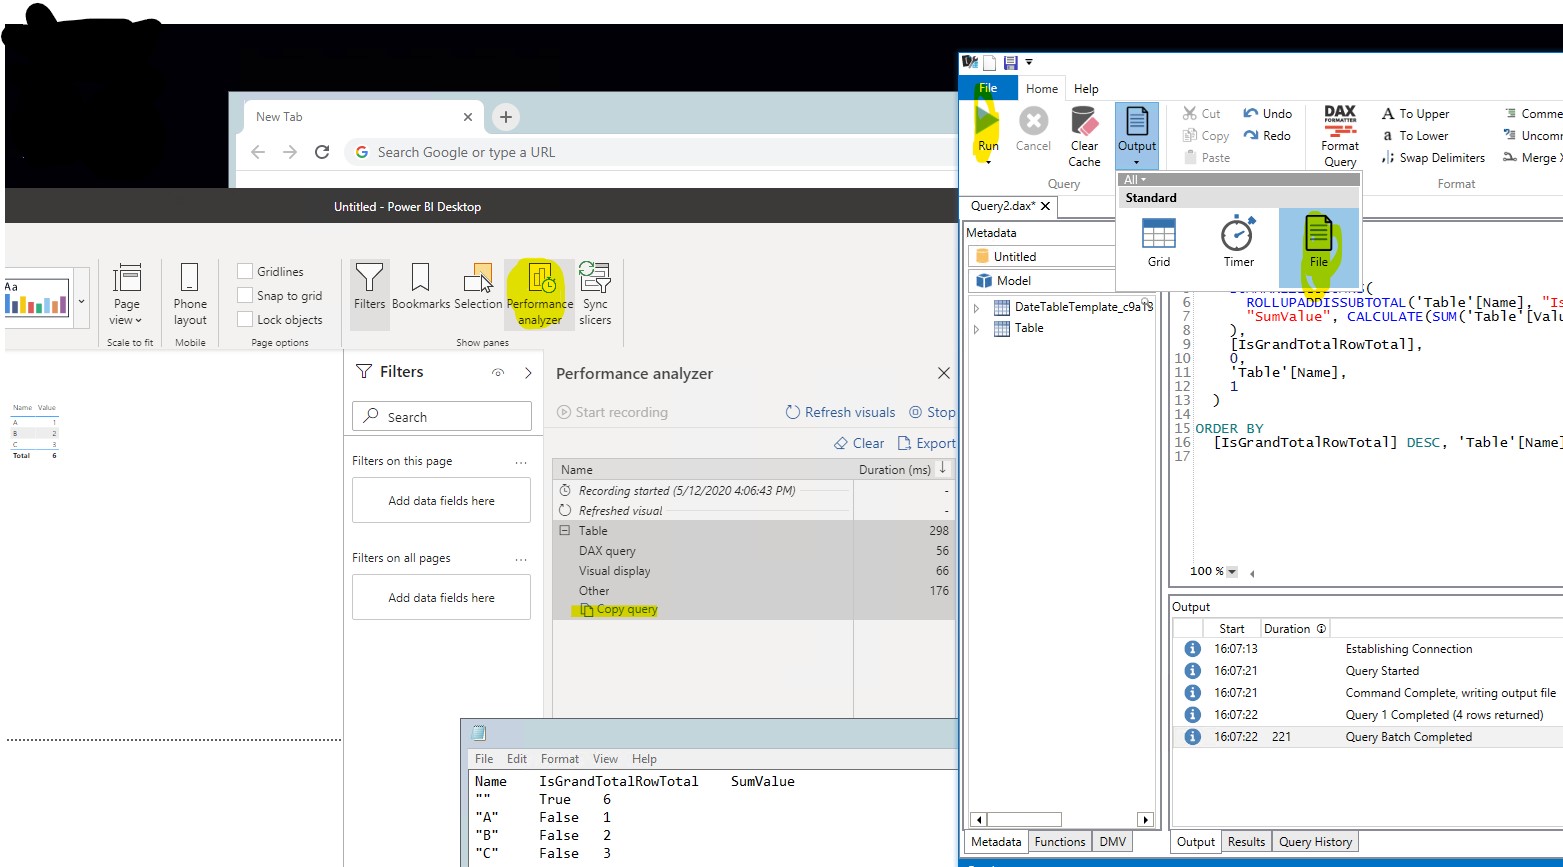Switch to the Query History tab
Viewport: 1563px width, 867px height.
(x=1315, y=842)
